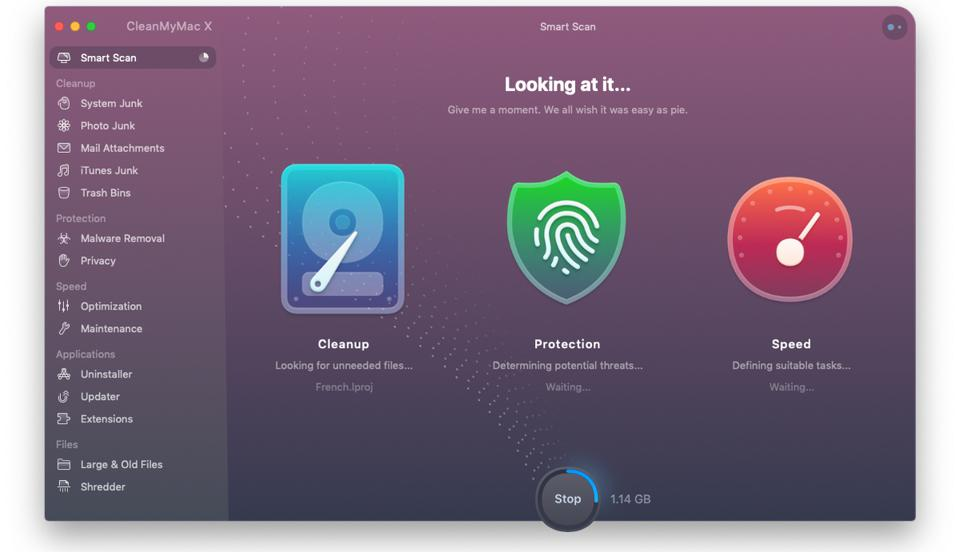The image size is (960, 552).
Task: Click the 'Looking at it...' headline
Action: 567,84
